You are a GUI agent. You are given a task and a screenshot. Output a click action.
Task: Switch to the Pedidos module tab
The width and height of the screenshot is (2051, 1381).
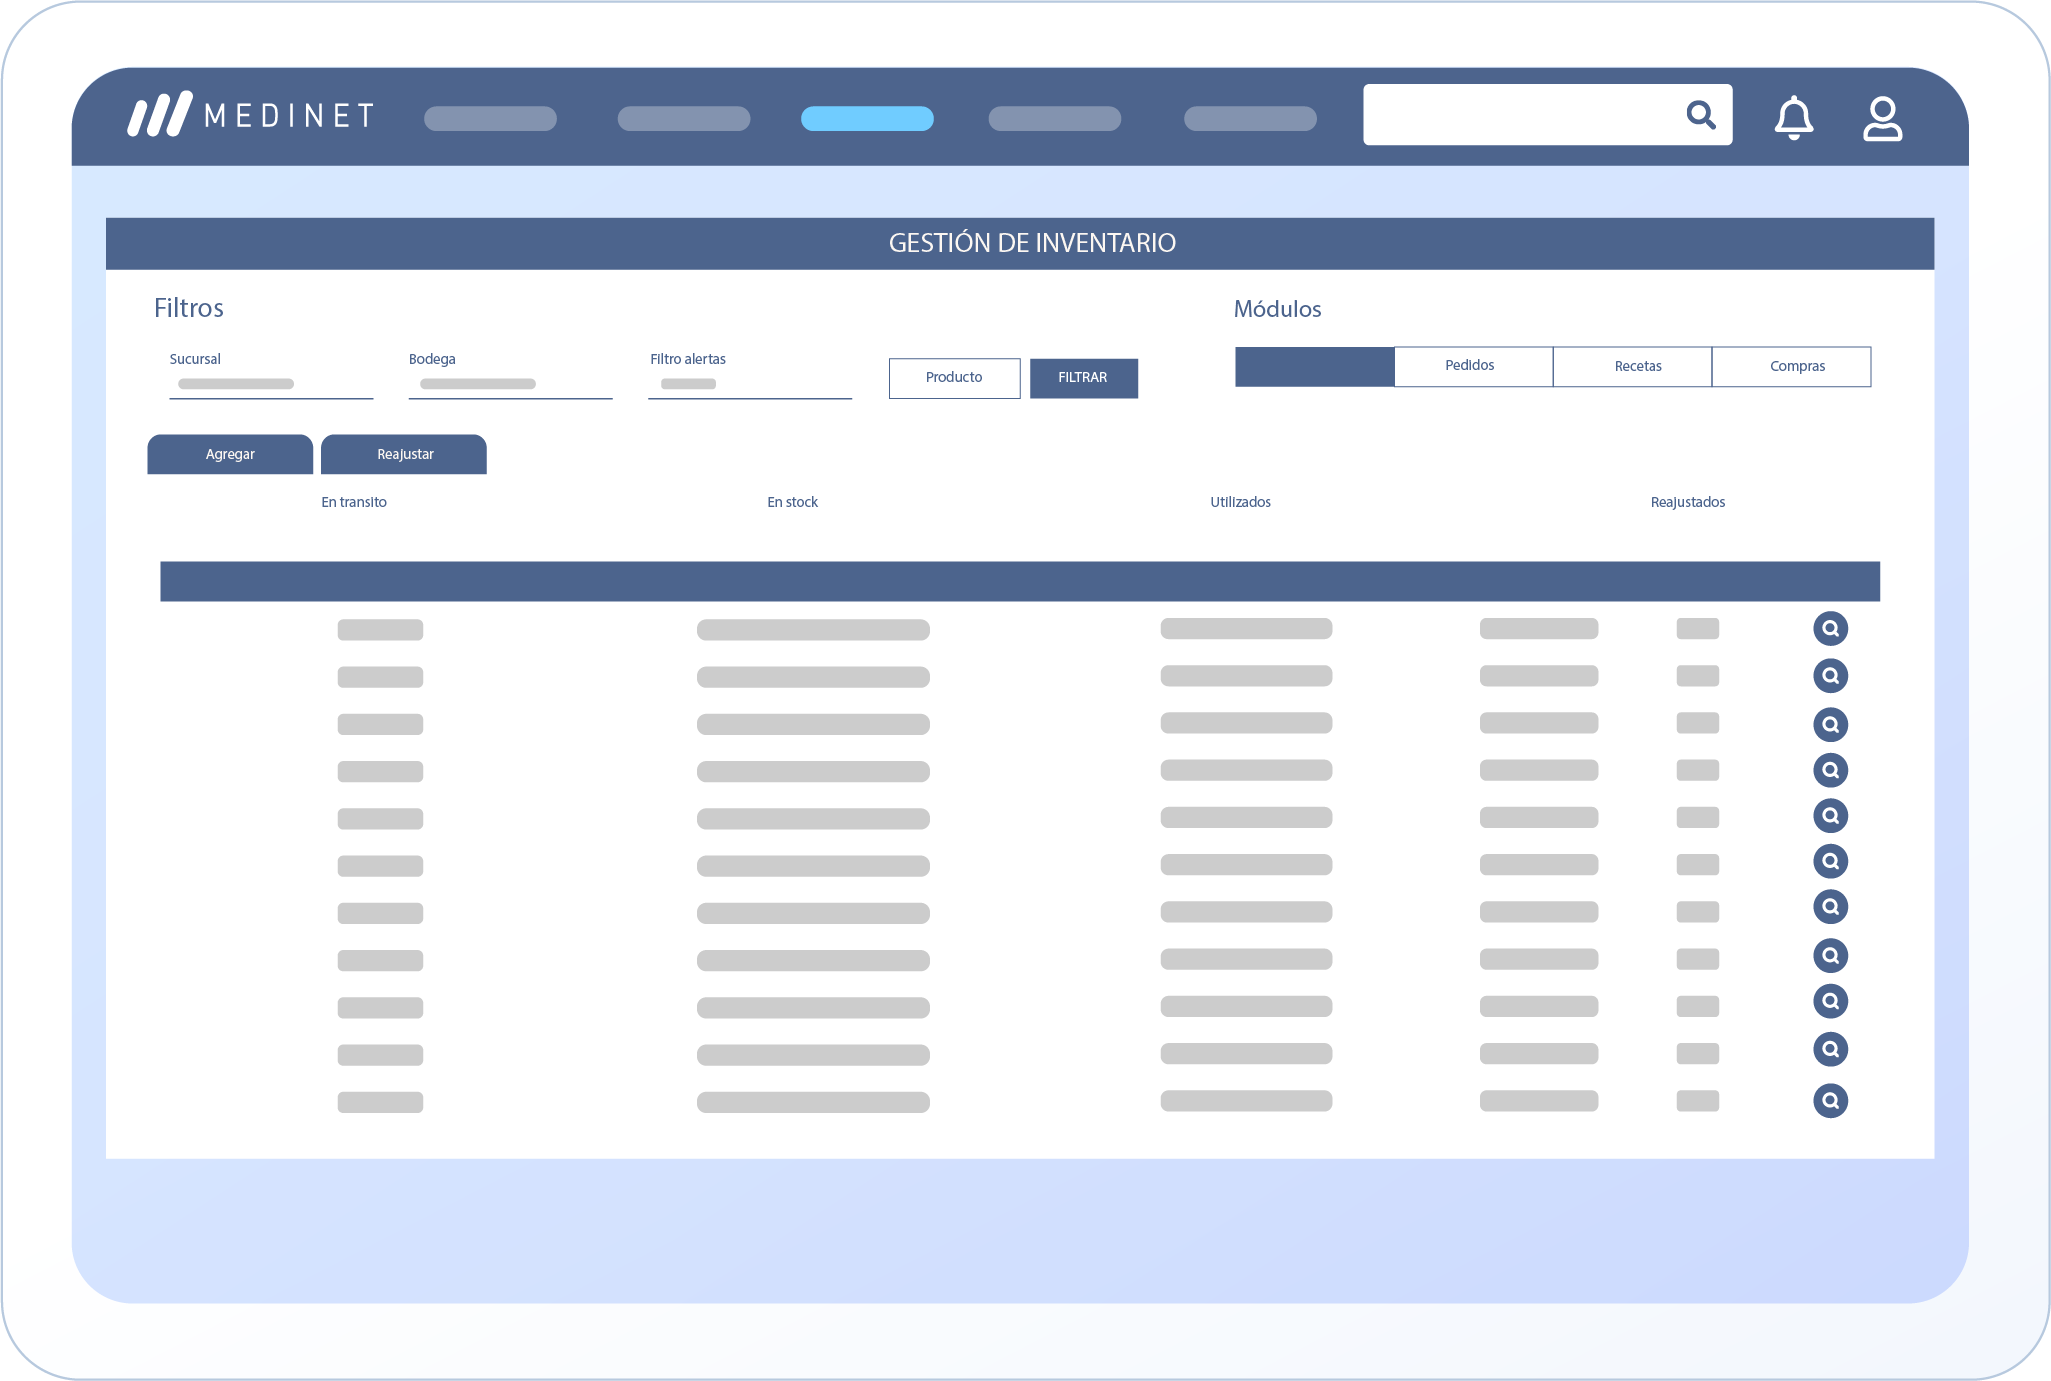pos(1472,366)
